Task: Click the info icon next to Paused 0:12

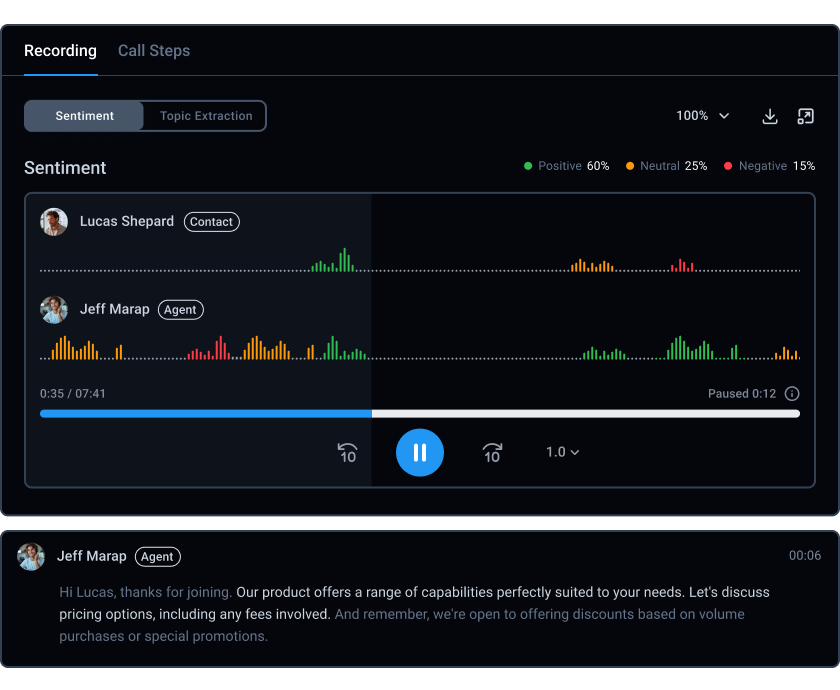Action: tap(792, 394)
